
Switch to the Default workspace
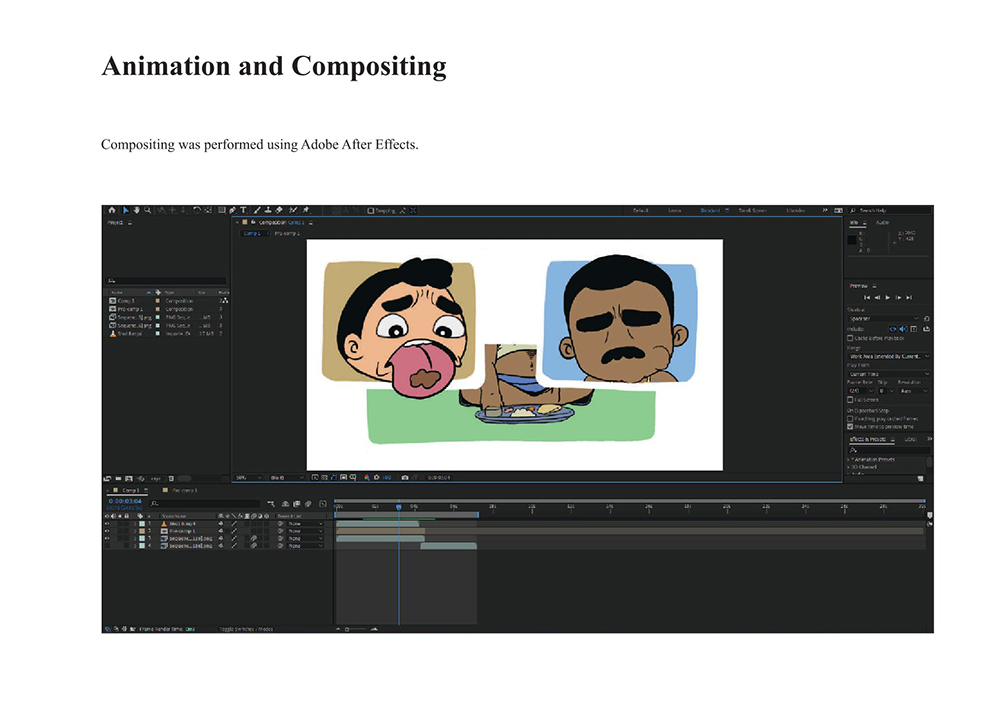click(x=640, y=210)
